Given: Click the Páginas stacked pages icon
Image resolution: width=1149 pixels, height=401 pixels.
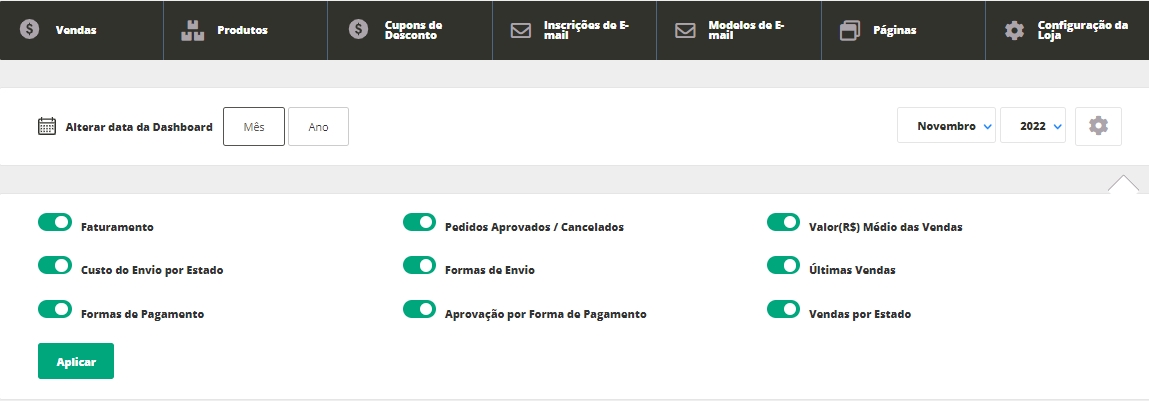Looking at the screenshot, I should point(850,30).
